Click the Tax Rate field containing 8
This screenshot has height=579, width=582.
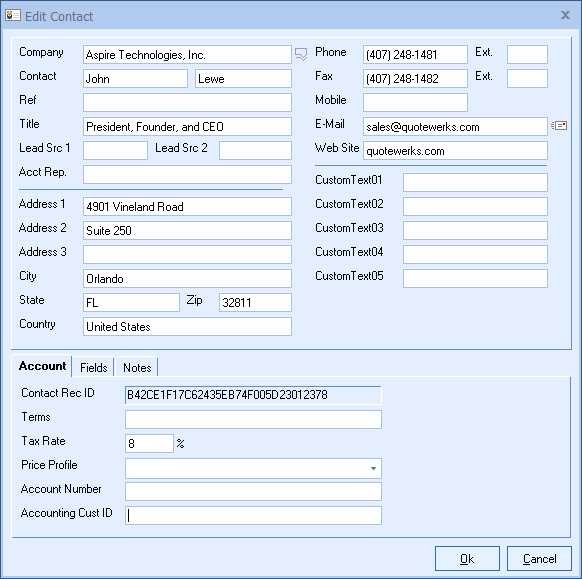149,444
